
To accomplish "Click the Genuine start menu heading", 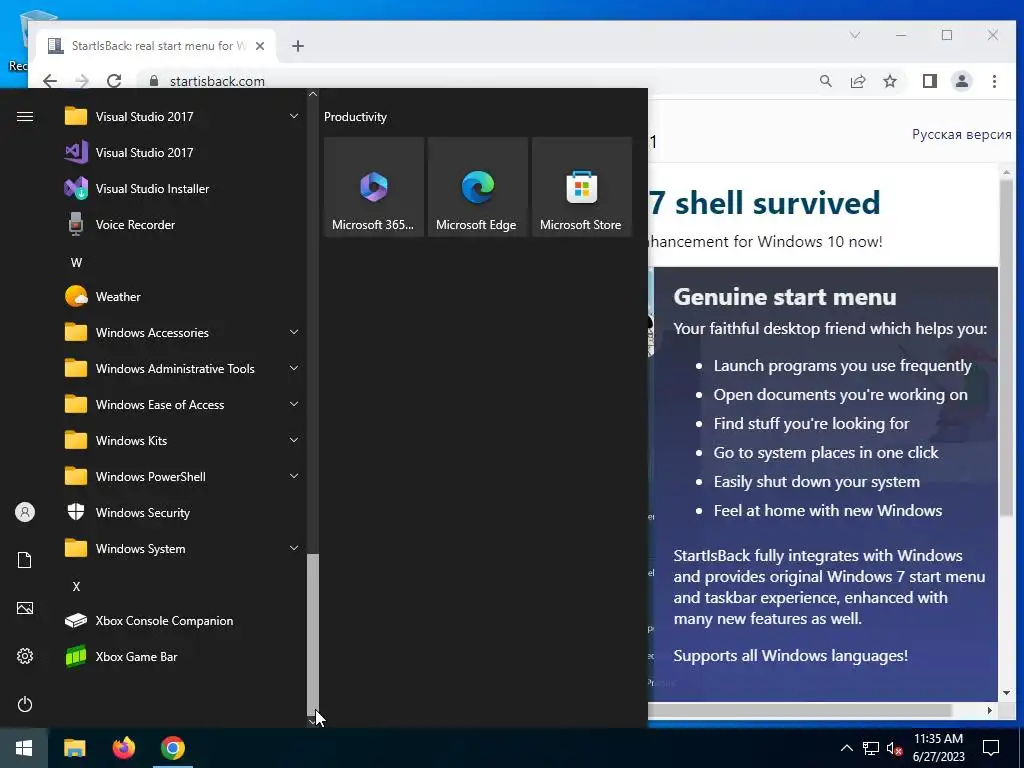I will click(784, 297).
